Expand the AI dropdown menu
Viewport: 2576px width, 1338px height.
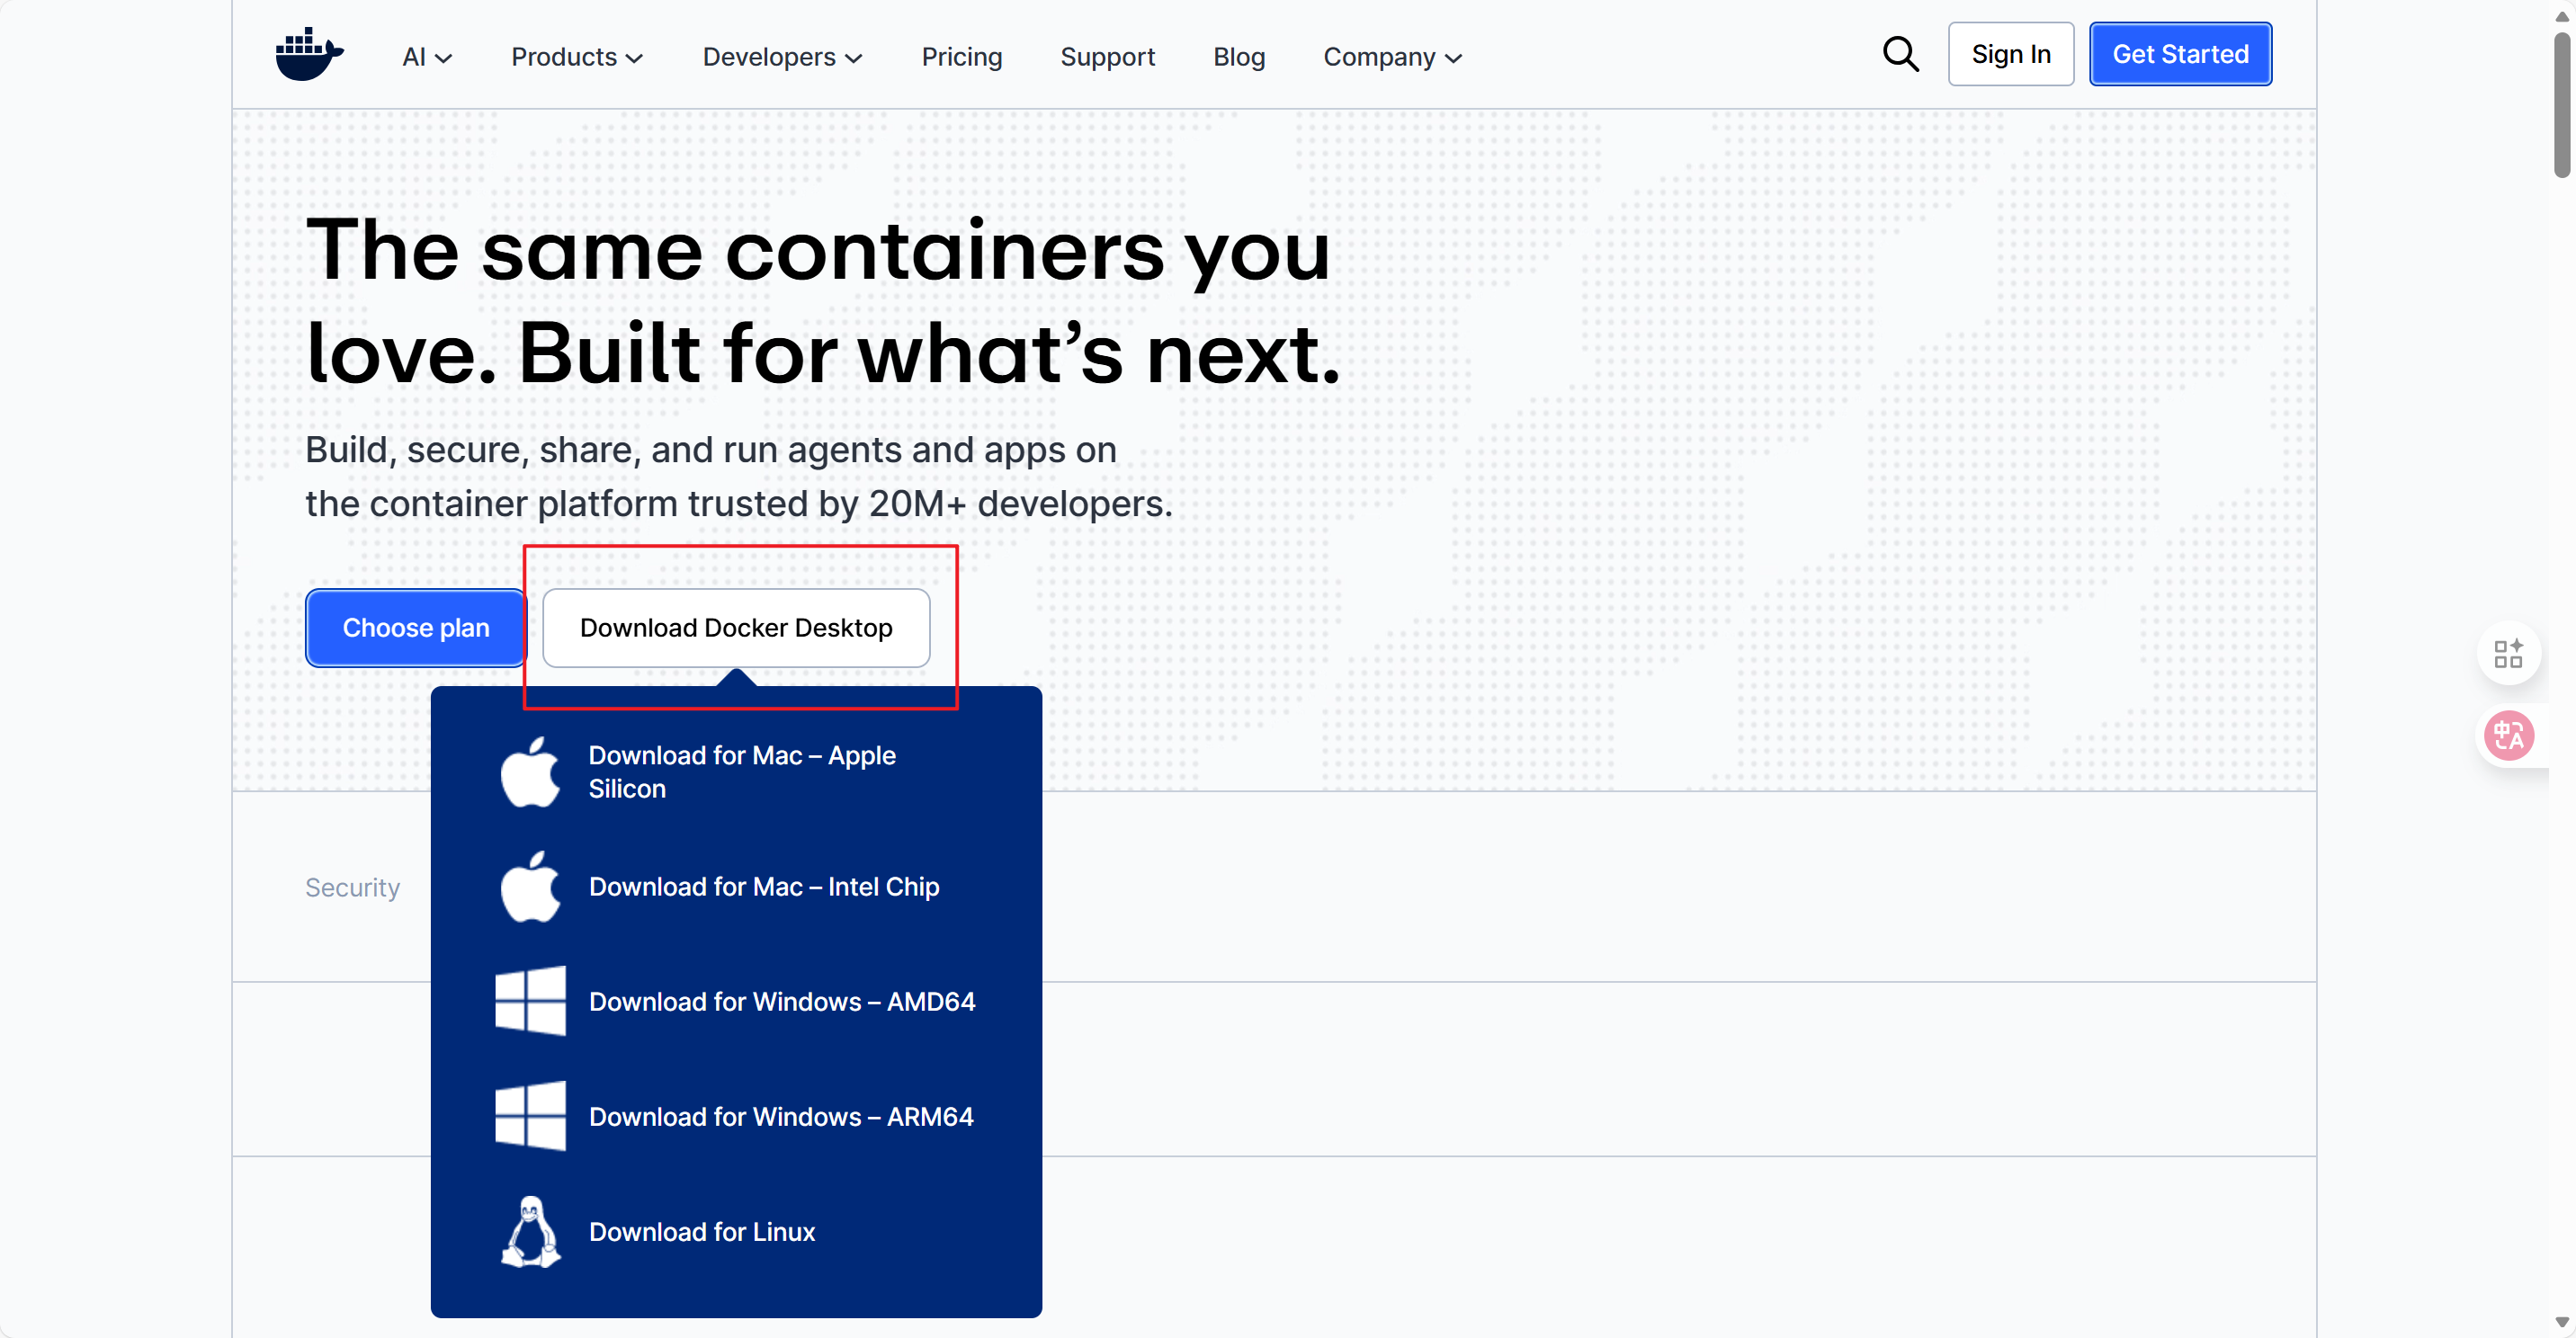tap(427, 57)
